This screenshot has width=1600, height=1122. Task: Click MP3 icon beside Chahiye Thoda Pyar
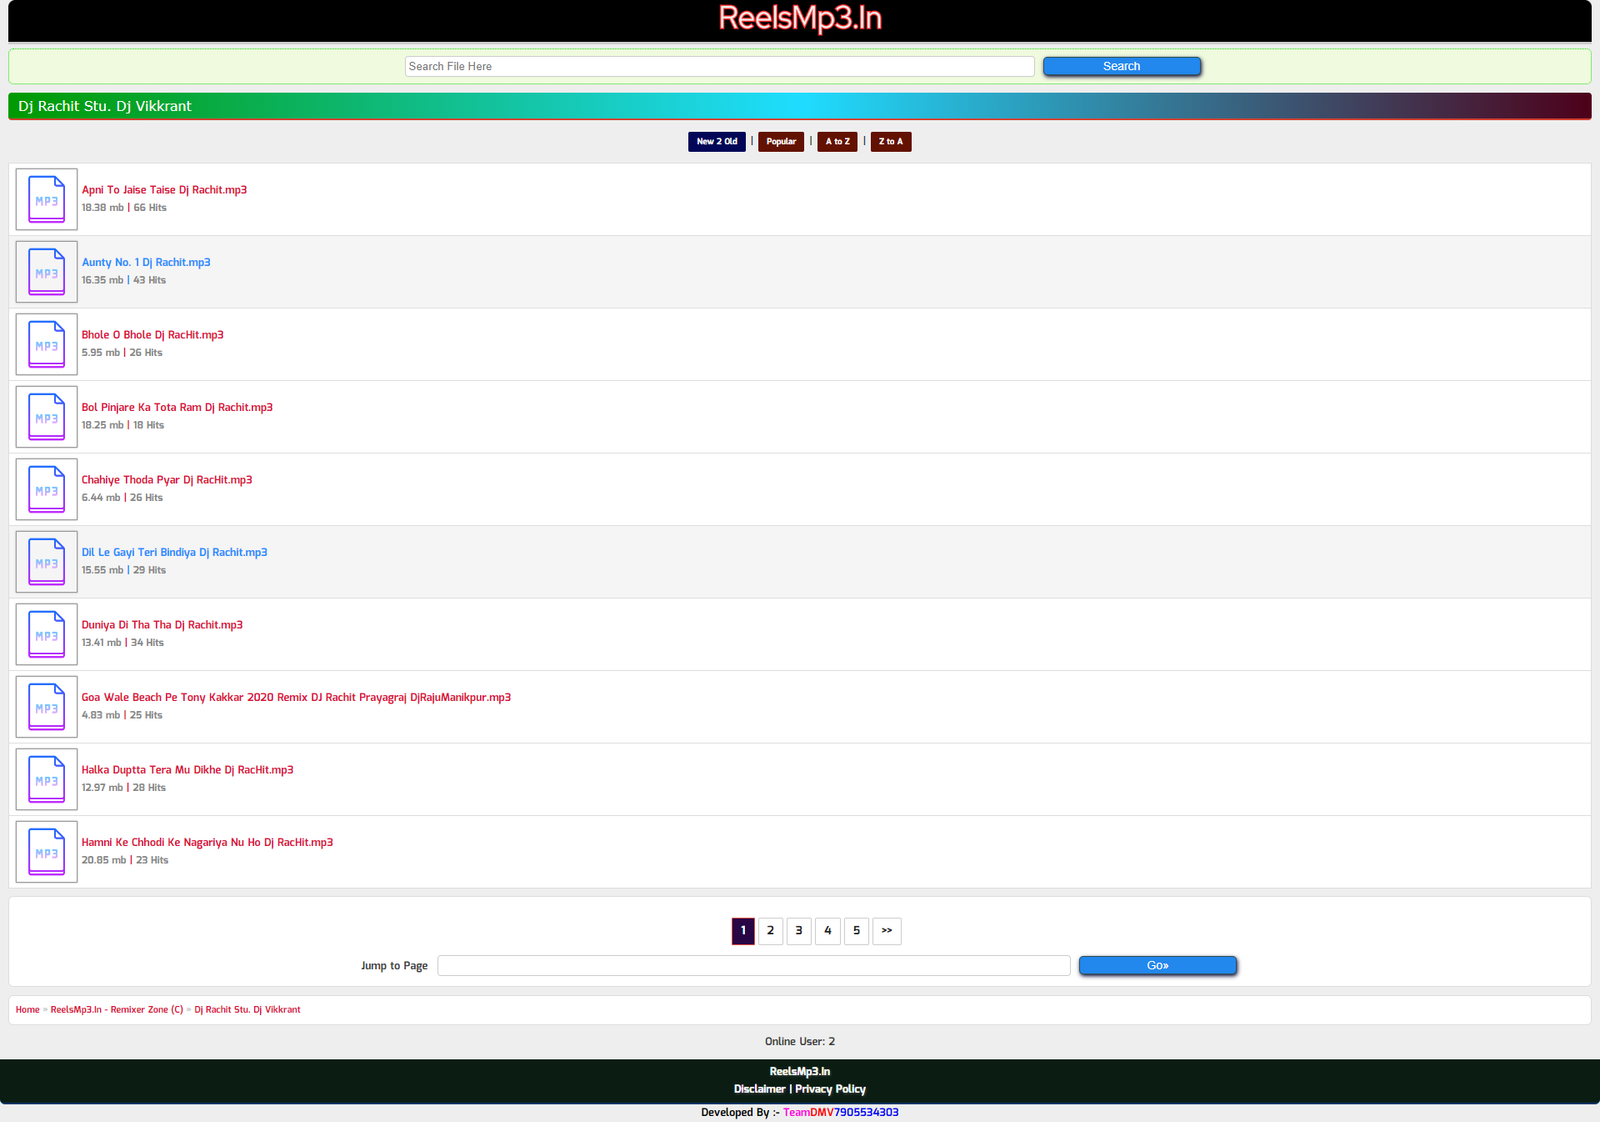coord(46,489)
